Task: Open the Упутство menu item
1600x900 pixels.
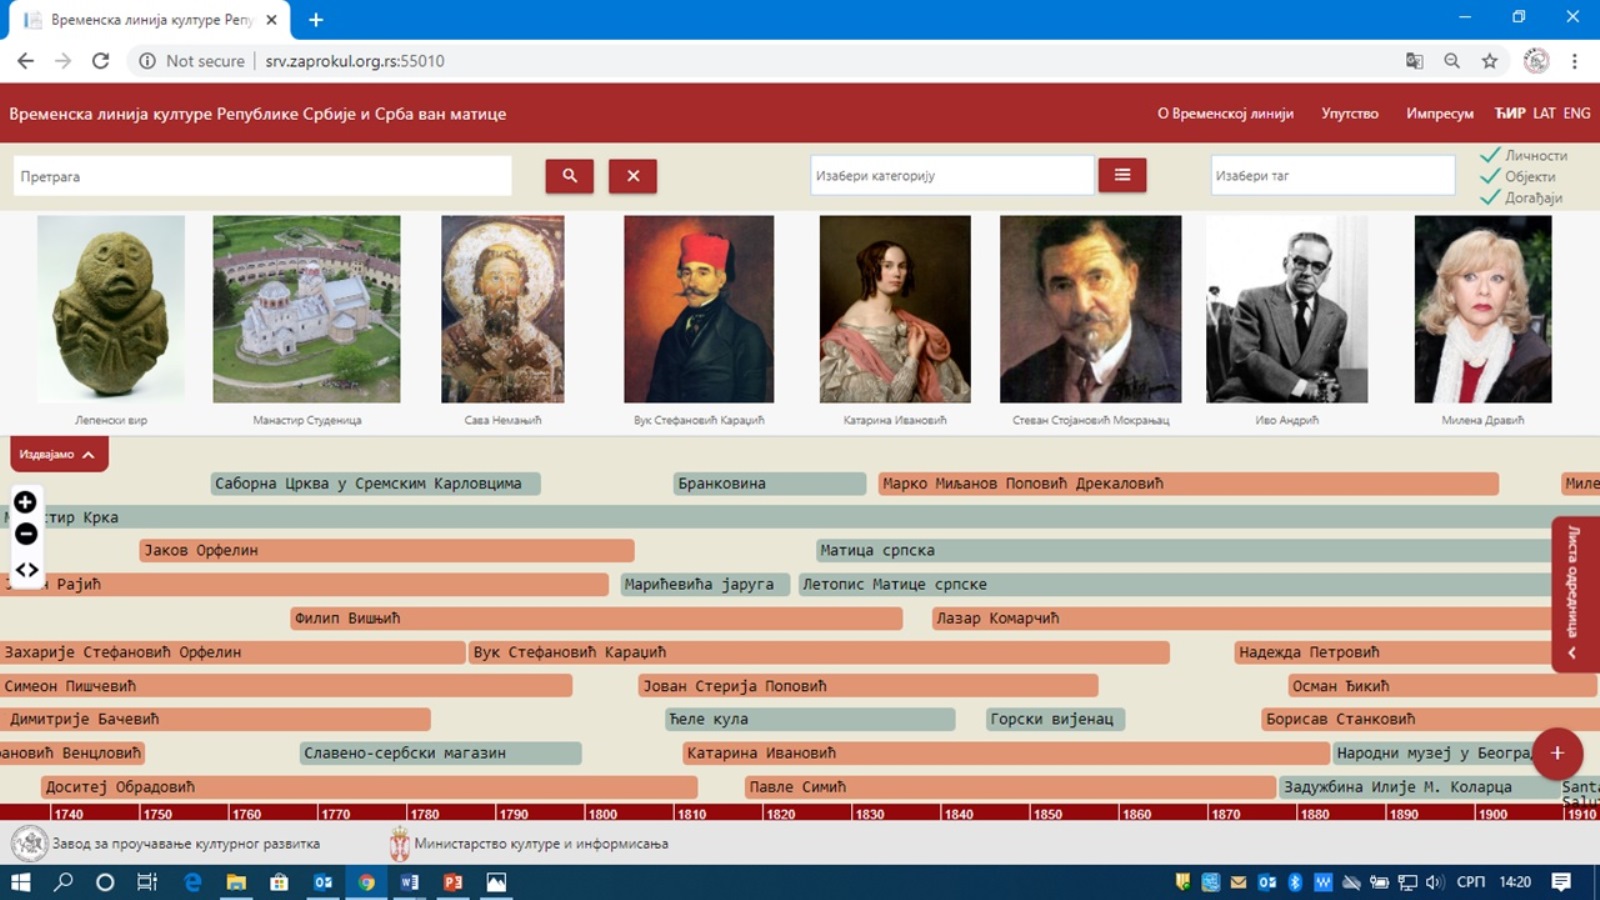Action: click(x=1349, y=114)
